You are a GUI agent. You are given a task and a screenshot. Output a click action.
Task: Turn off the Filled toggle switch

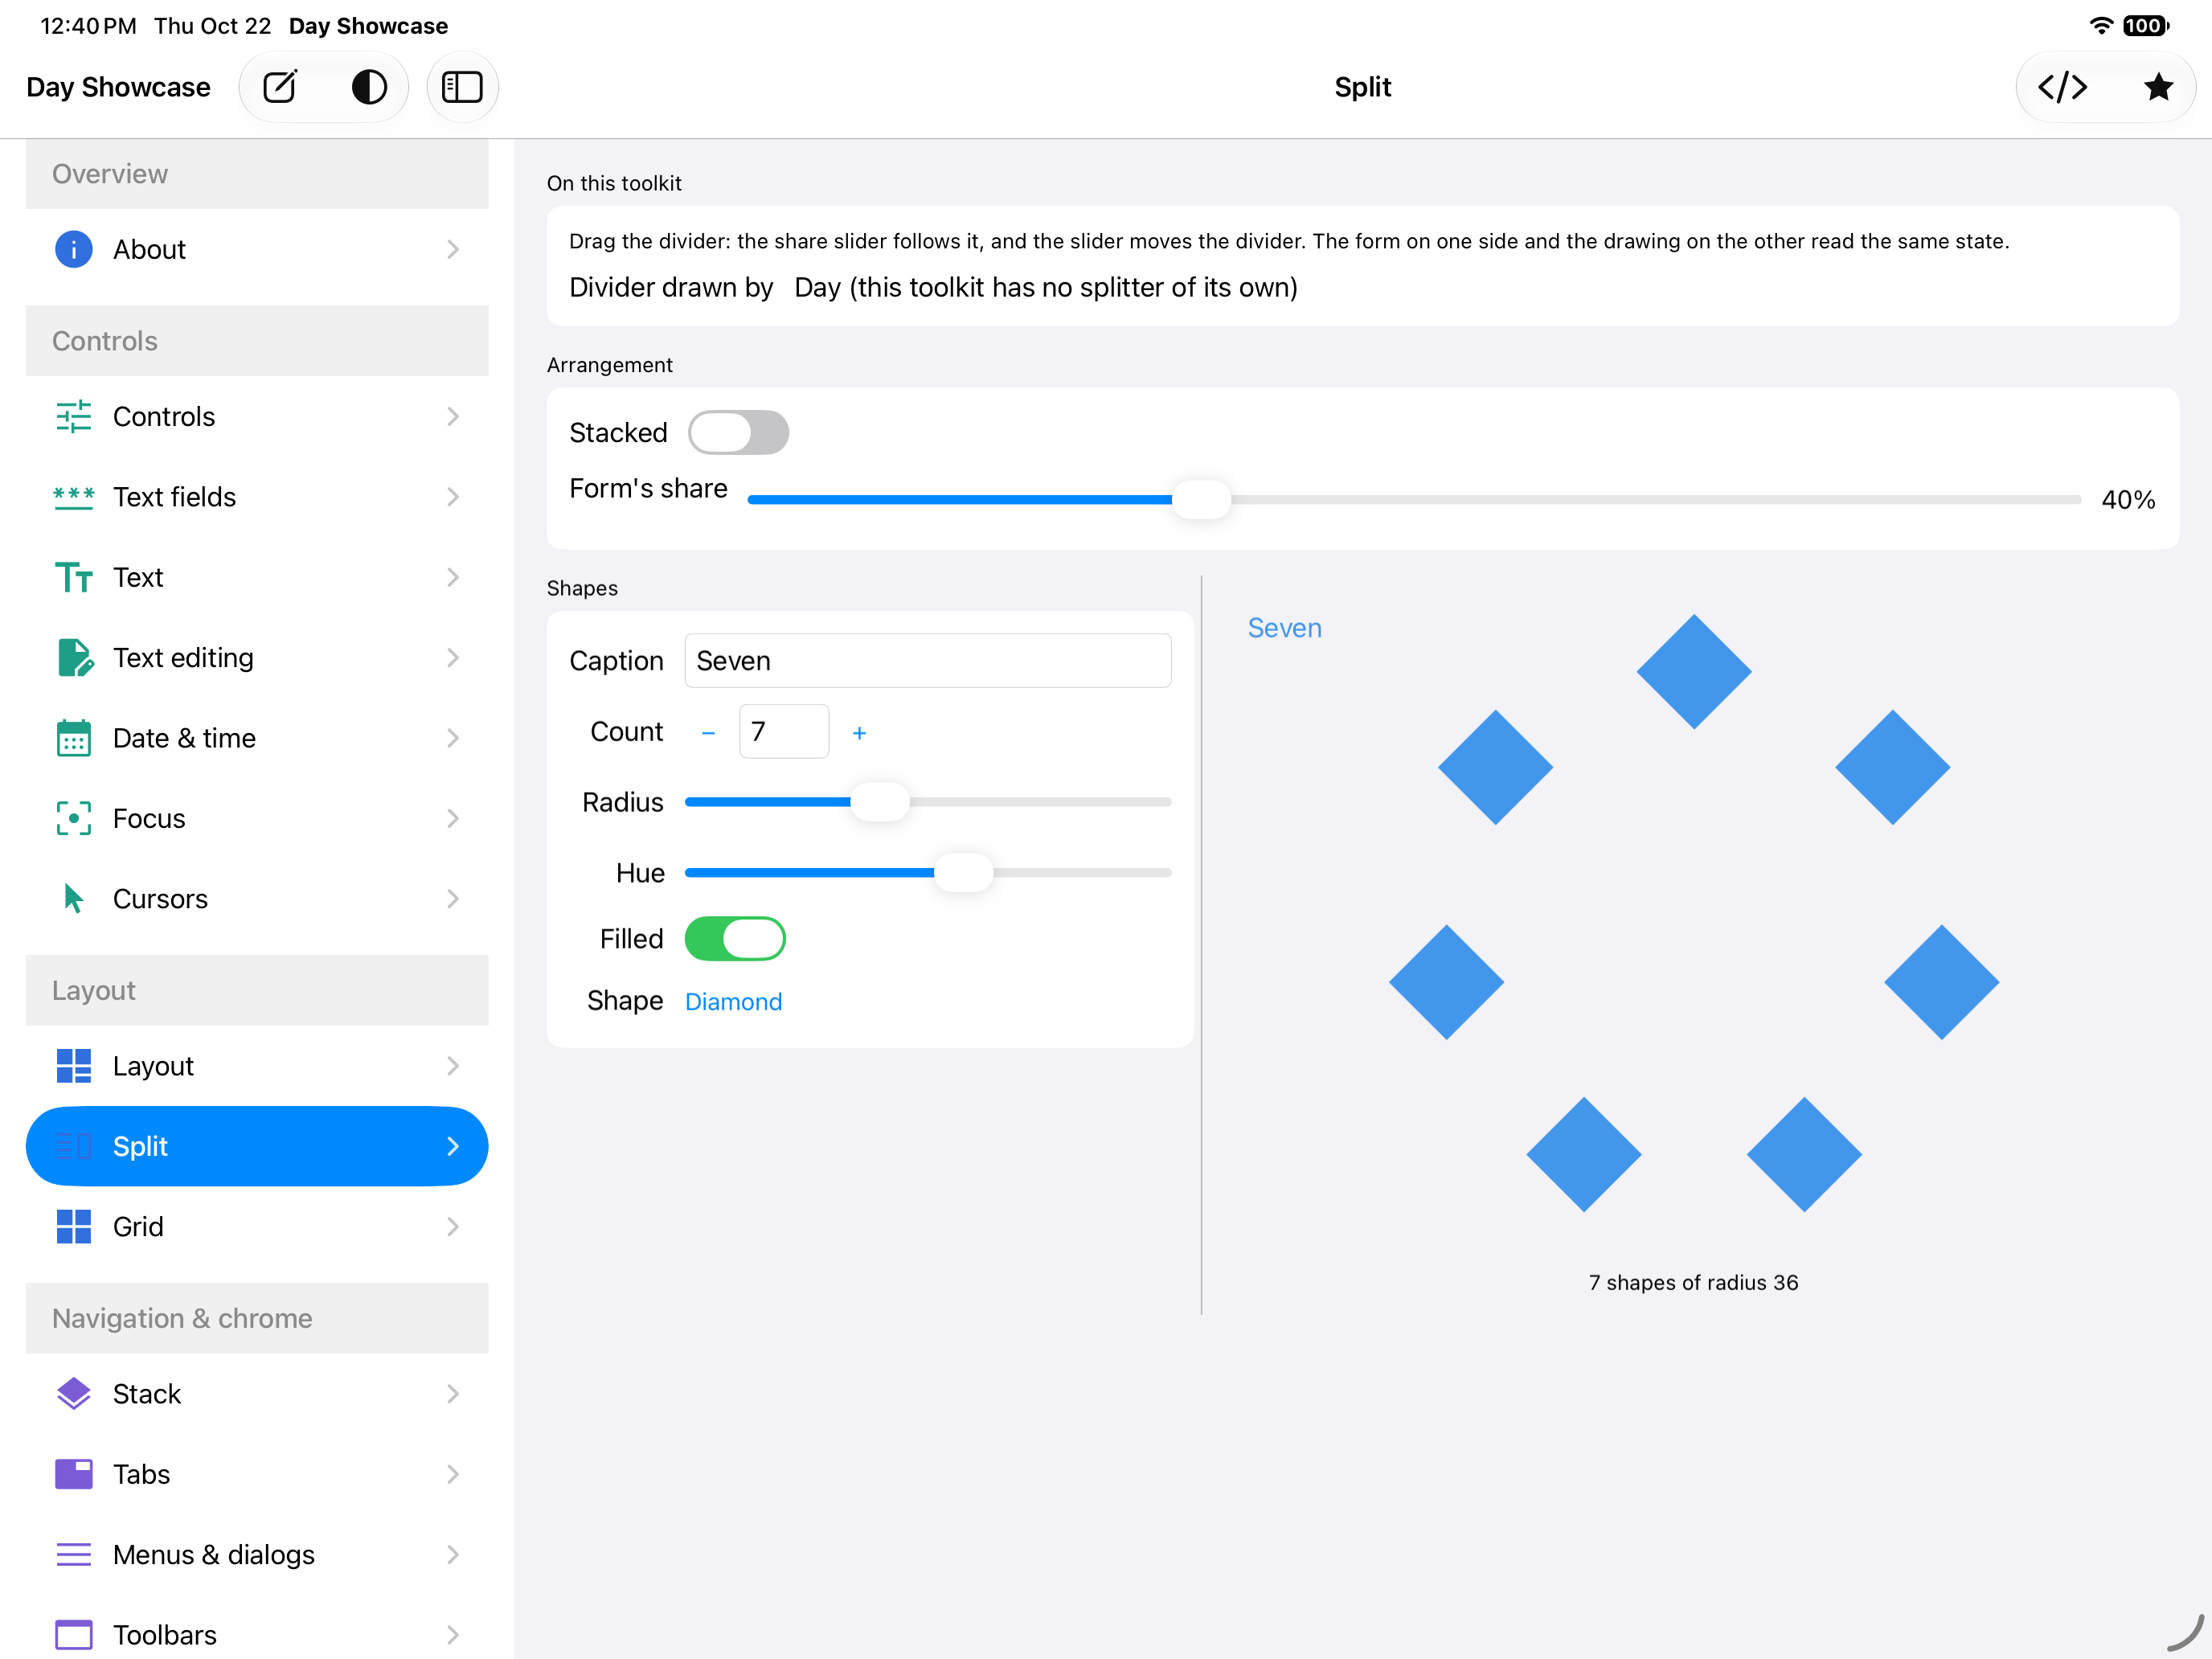[735, 939]
